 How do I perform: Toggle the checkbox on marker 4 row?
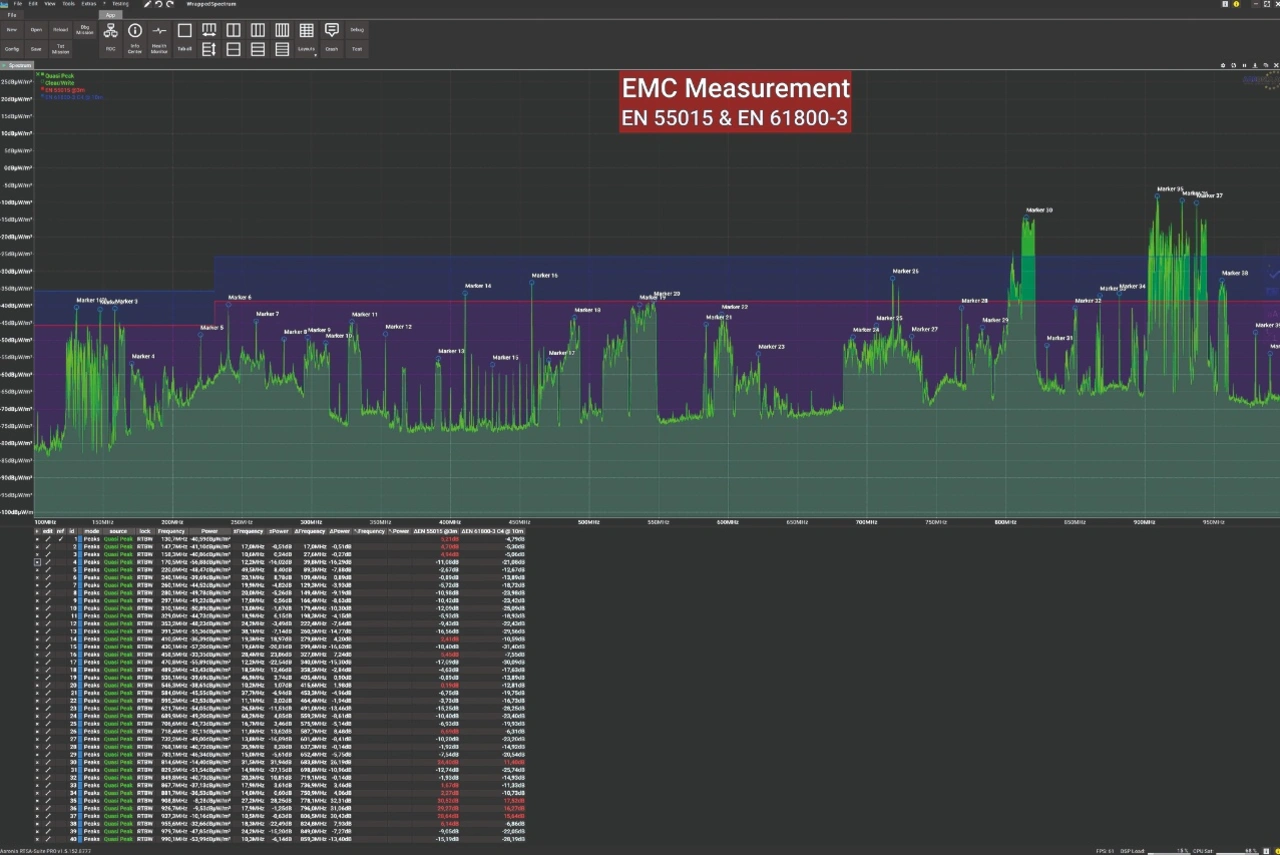[38, 562]
